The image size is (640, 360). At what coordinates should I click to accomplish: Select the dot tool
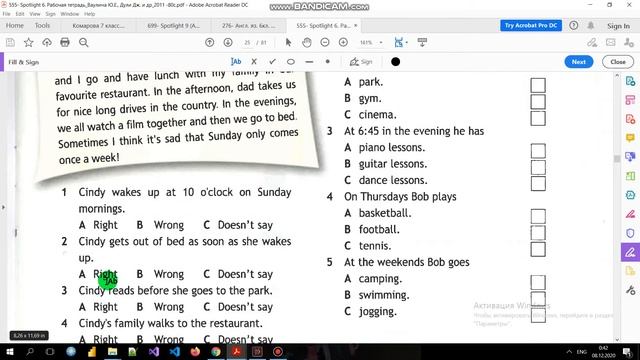[x=327, y=62]
